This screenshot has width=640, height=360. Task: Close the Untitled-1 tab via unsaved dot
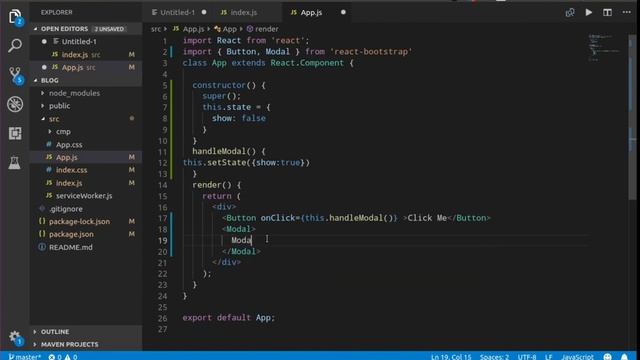point(204,12)
